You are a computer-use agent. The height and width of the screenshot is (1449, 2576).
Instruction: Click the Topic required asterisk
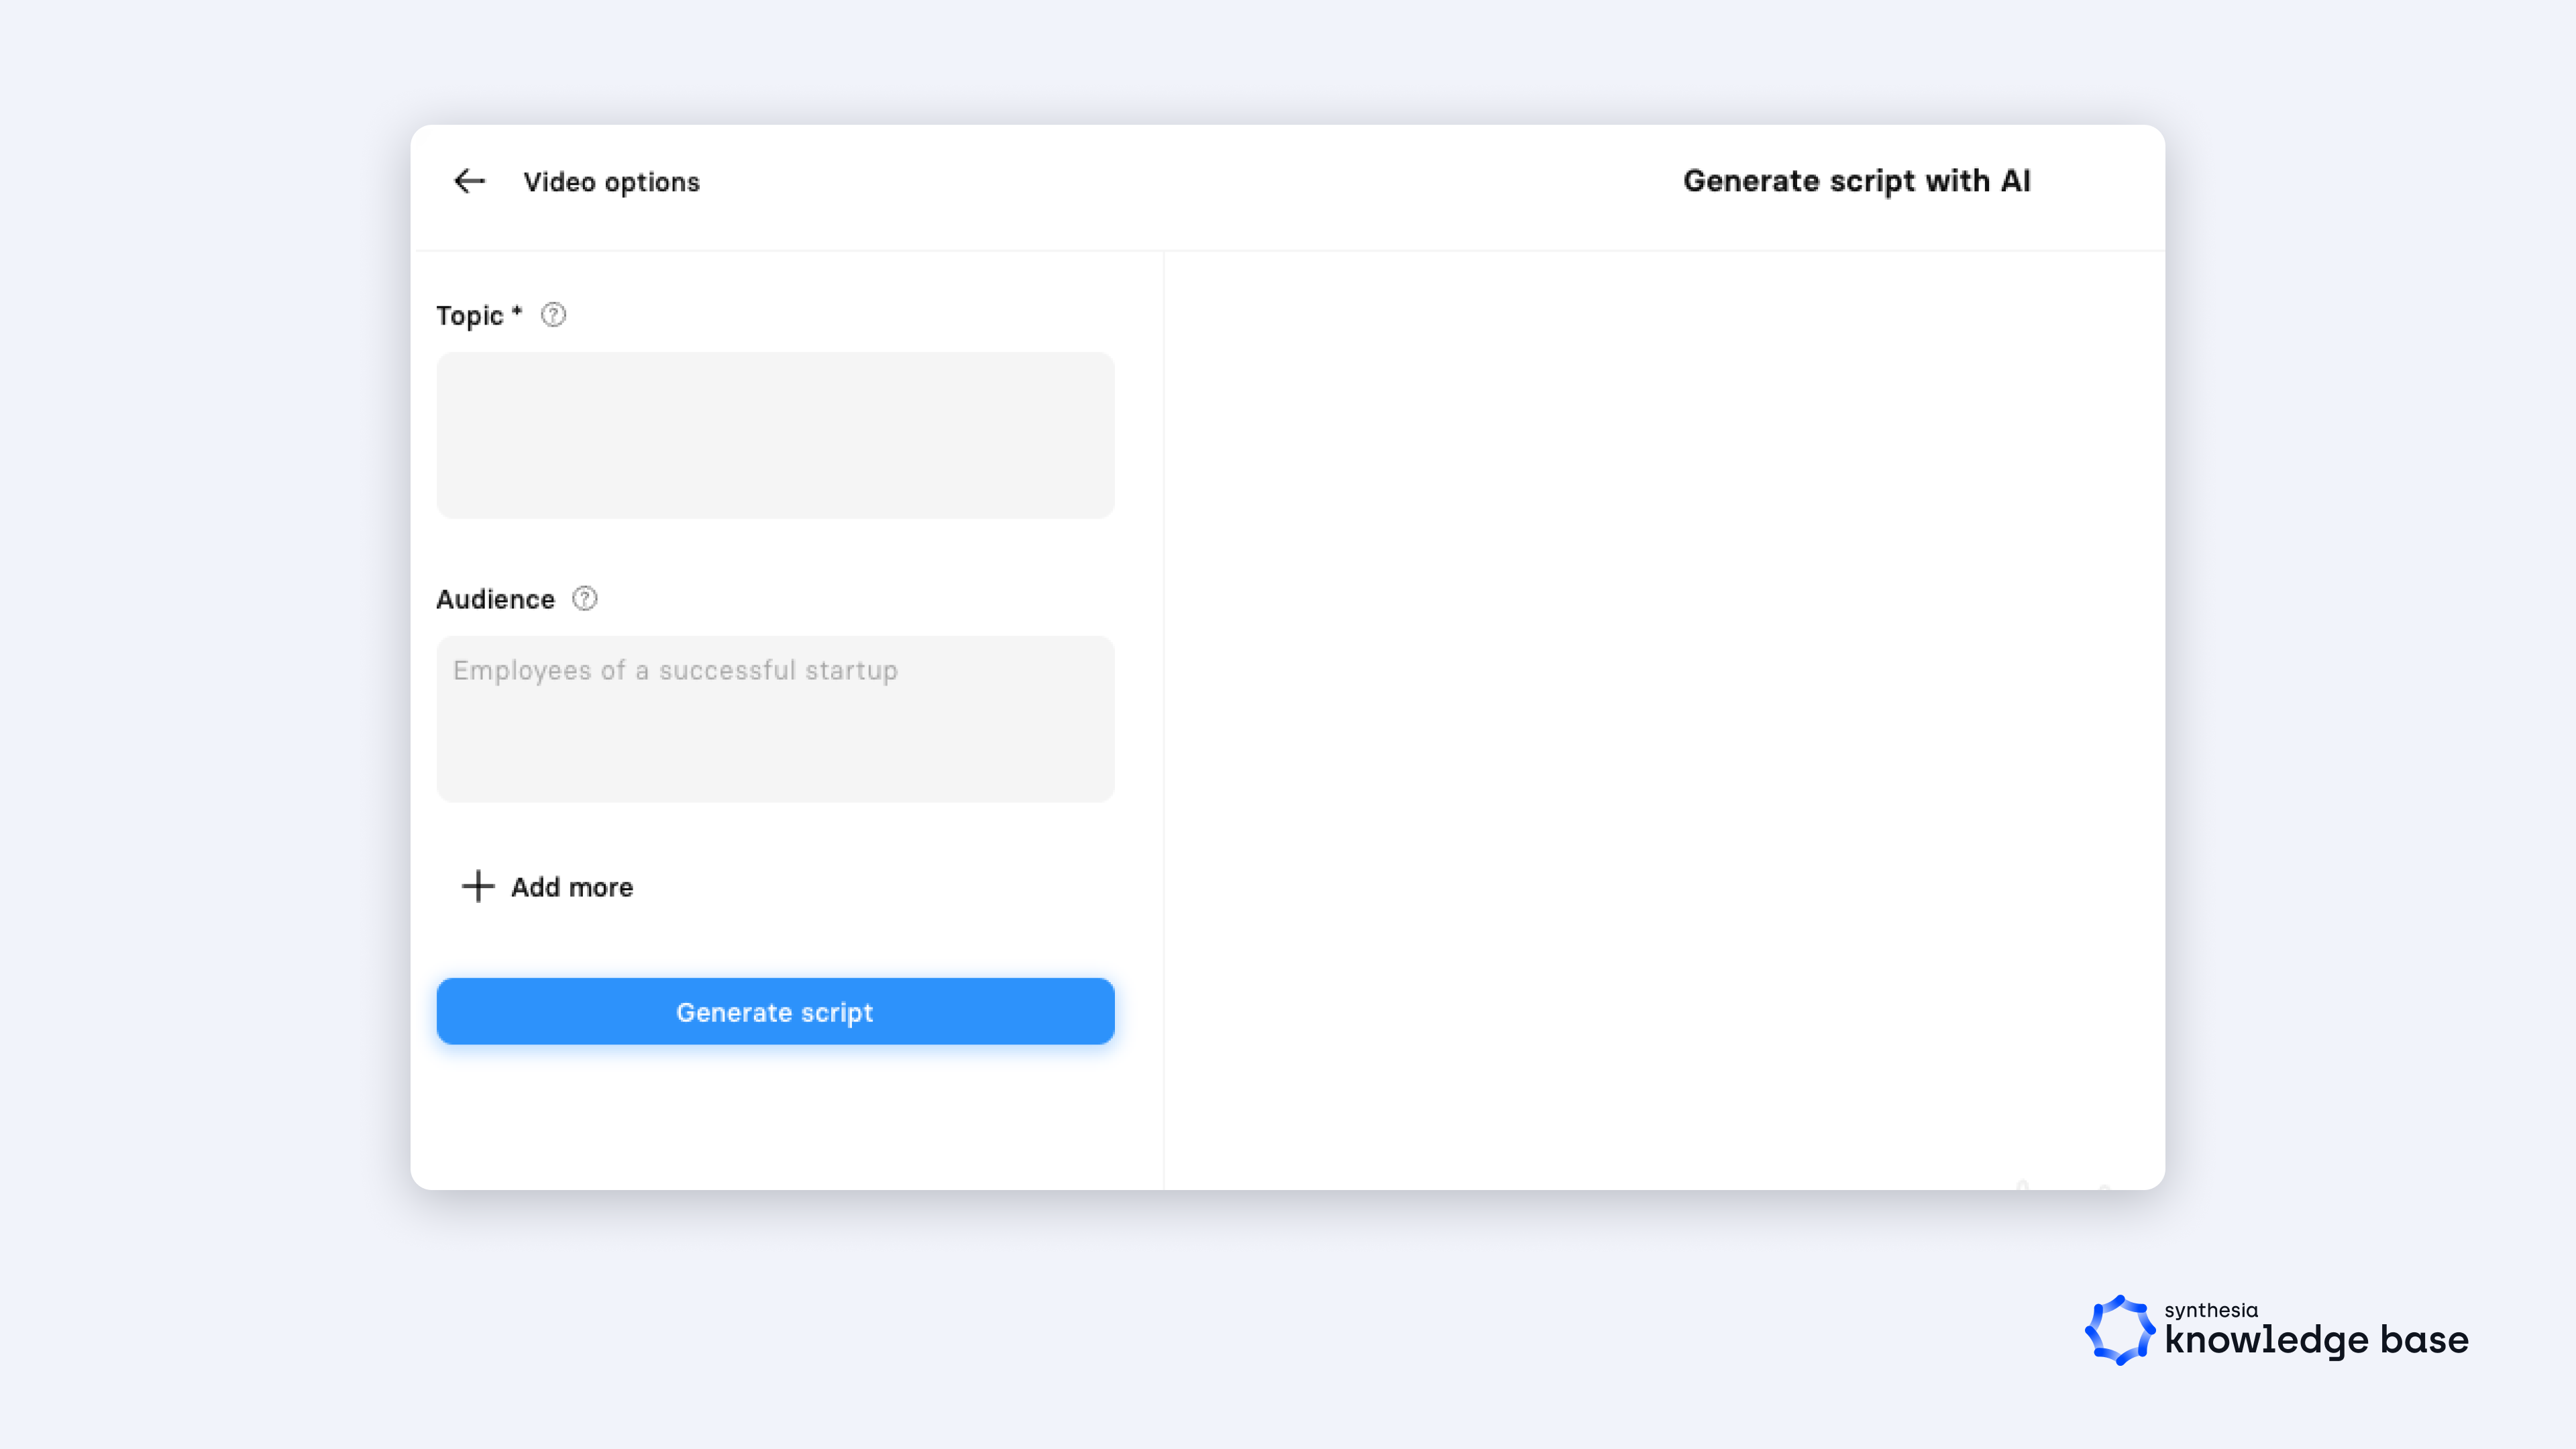pyautogui.click(x=517, y=312)
